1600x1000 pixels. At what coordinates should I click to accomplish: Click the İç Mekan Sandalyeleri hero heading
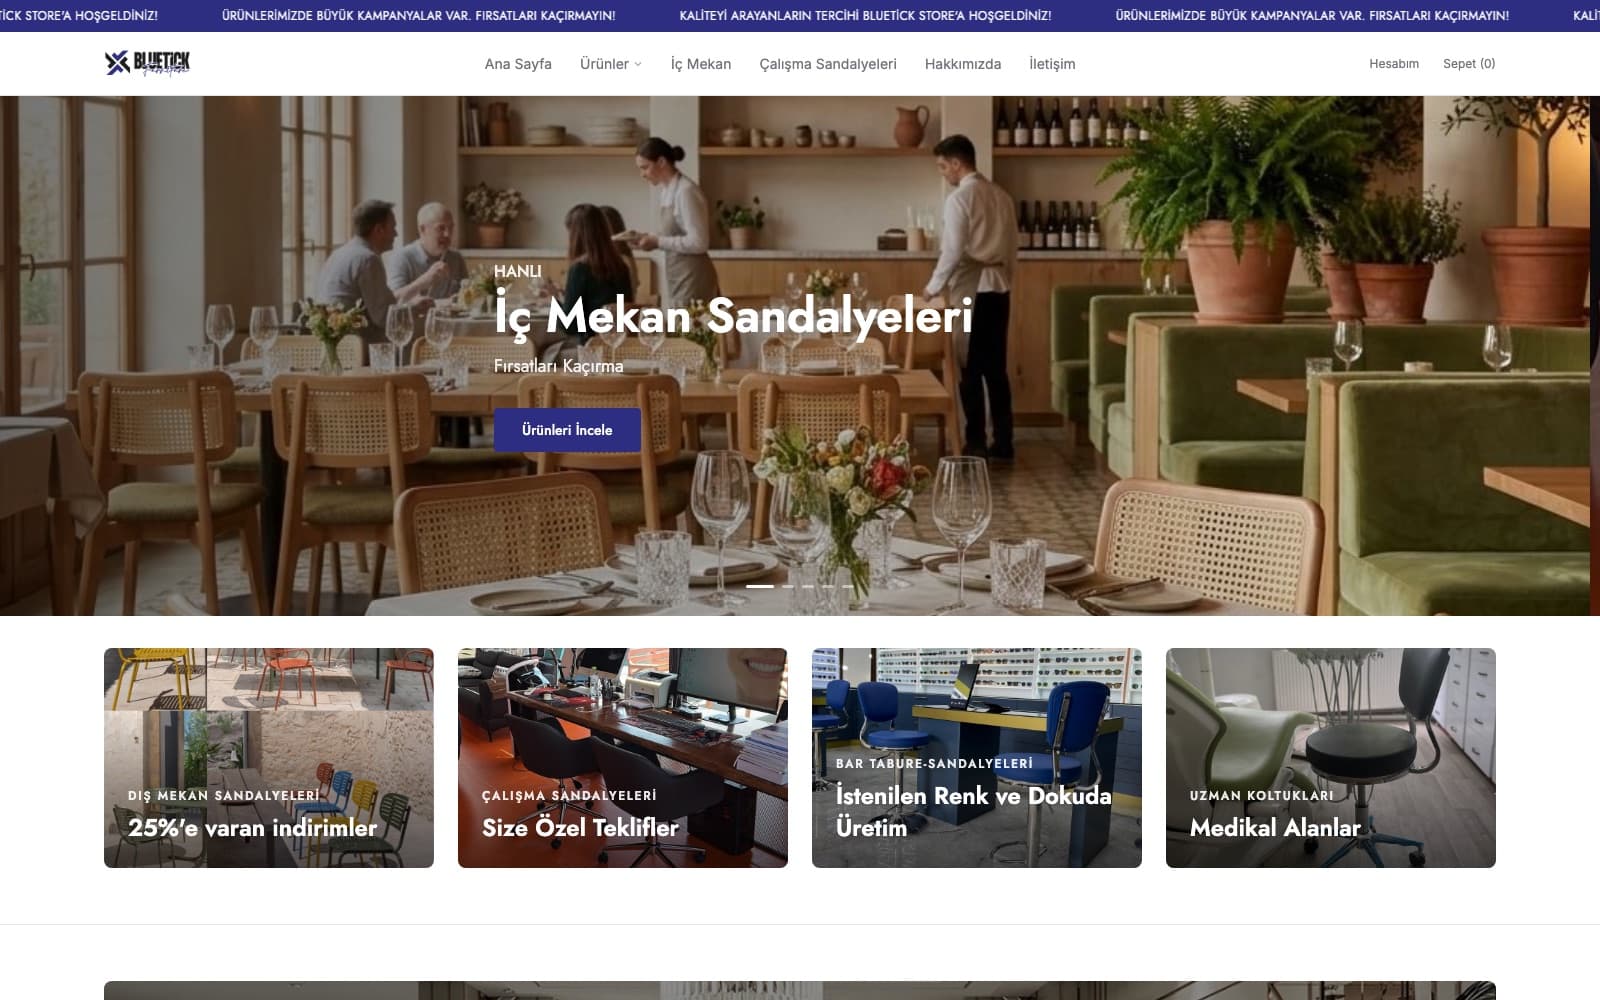coord(733,316)
